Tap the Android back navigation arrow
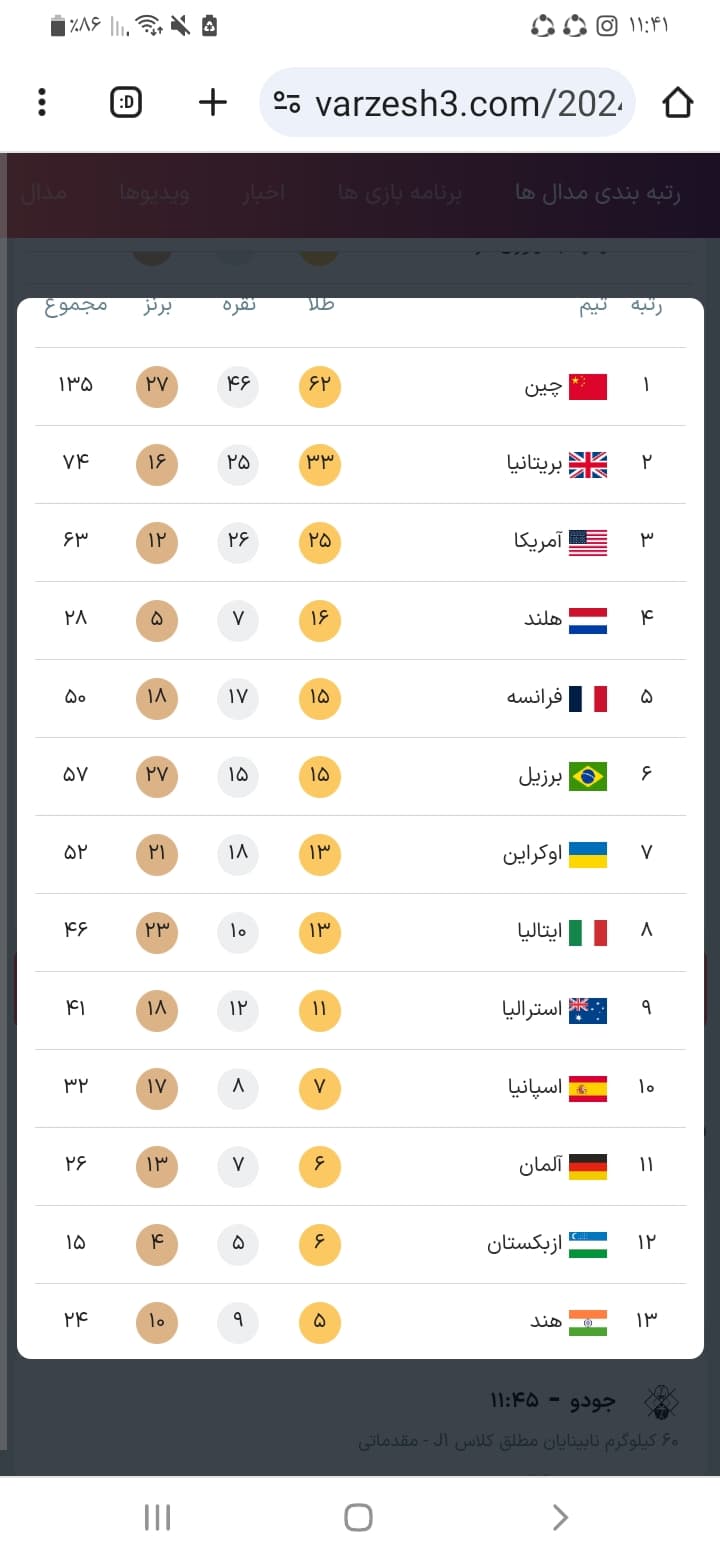Image resolution: width=720 pixels, height=1560 pixels. pyautogui.click(x=560, y=1517)
